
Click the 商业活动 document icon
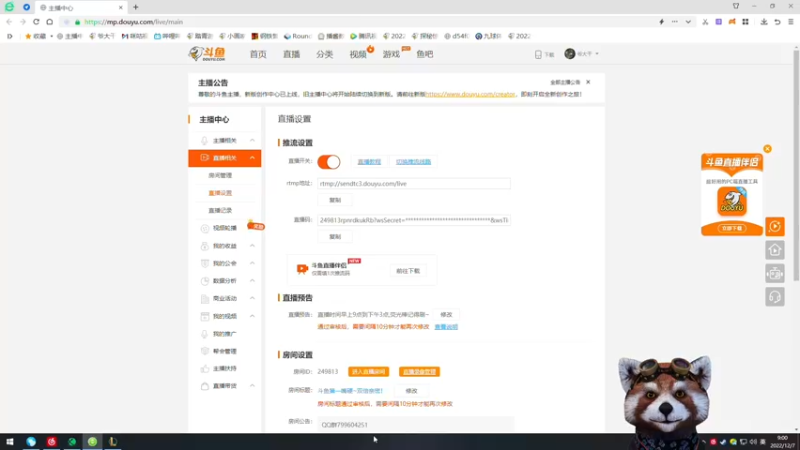click(205, 298)
